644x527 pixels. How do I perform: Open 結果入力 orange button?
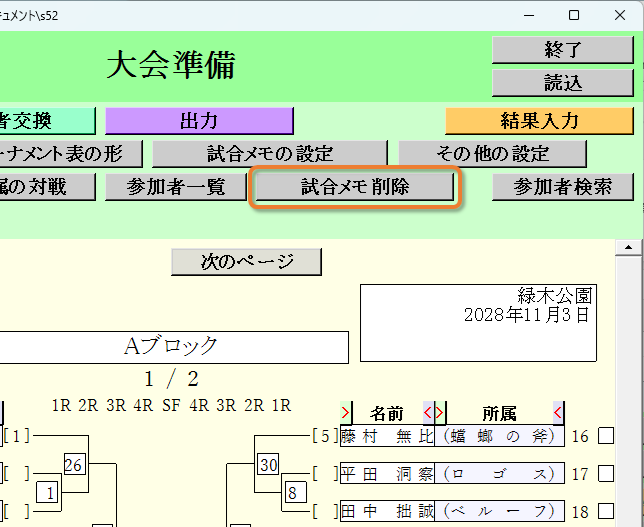pos(539,121)
